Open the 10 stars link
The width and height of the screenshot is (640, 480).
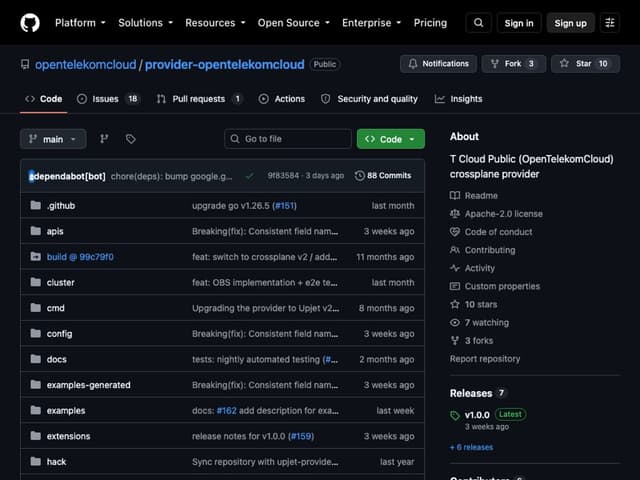coord(481,304)
